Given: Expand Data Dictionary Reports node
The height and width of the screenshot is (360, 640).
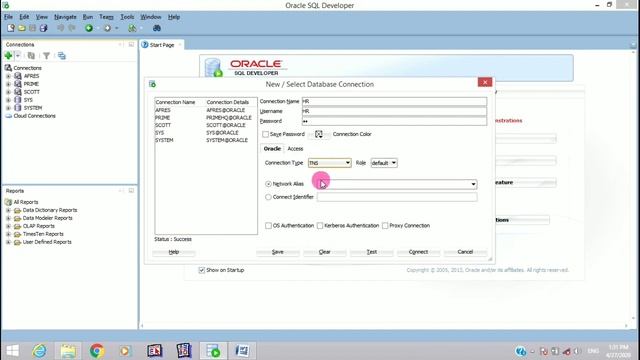Looking at the screenshot, I should click(x=8, y=210).
